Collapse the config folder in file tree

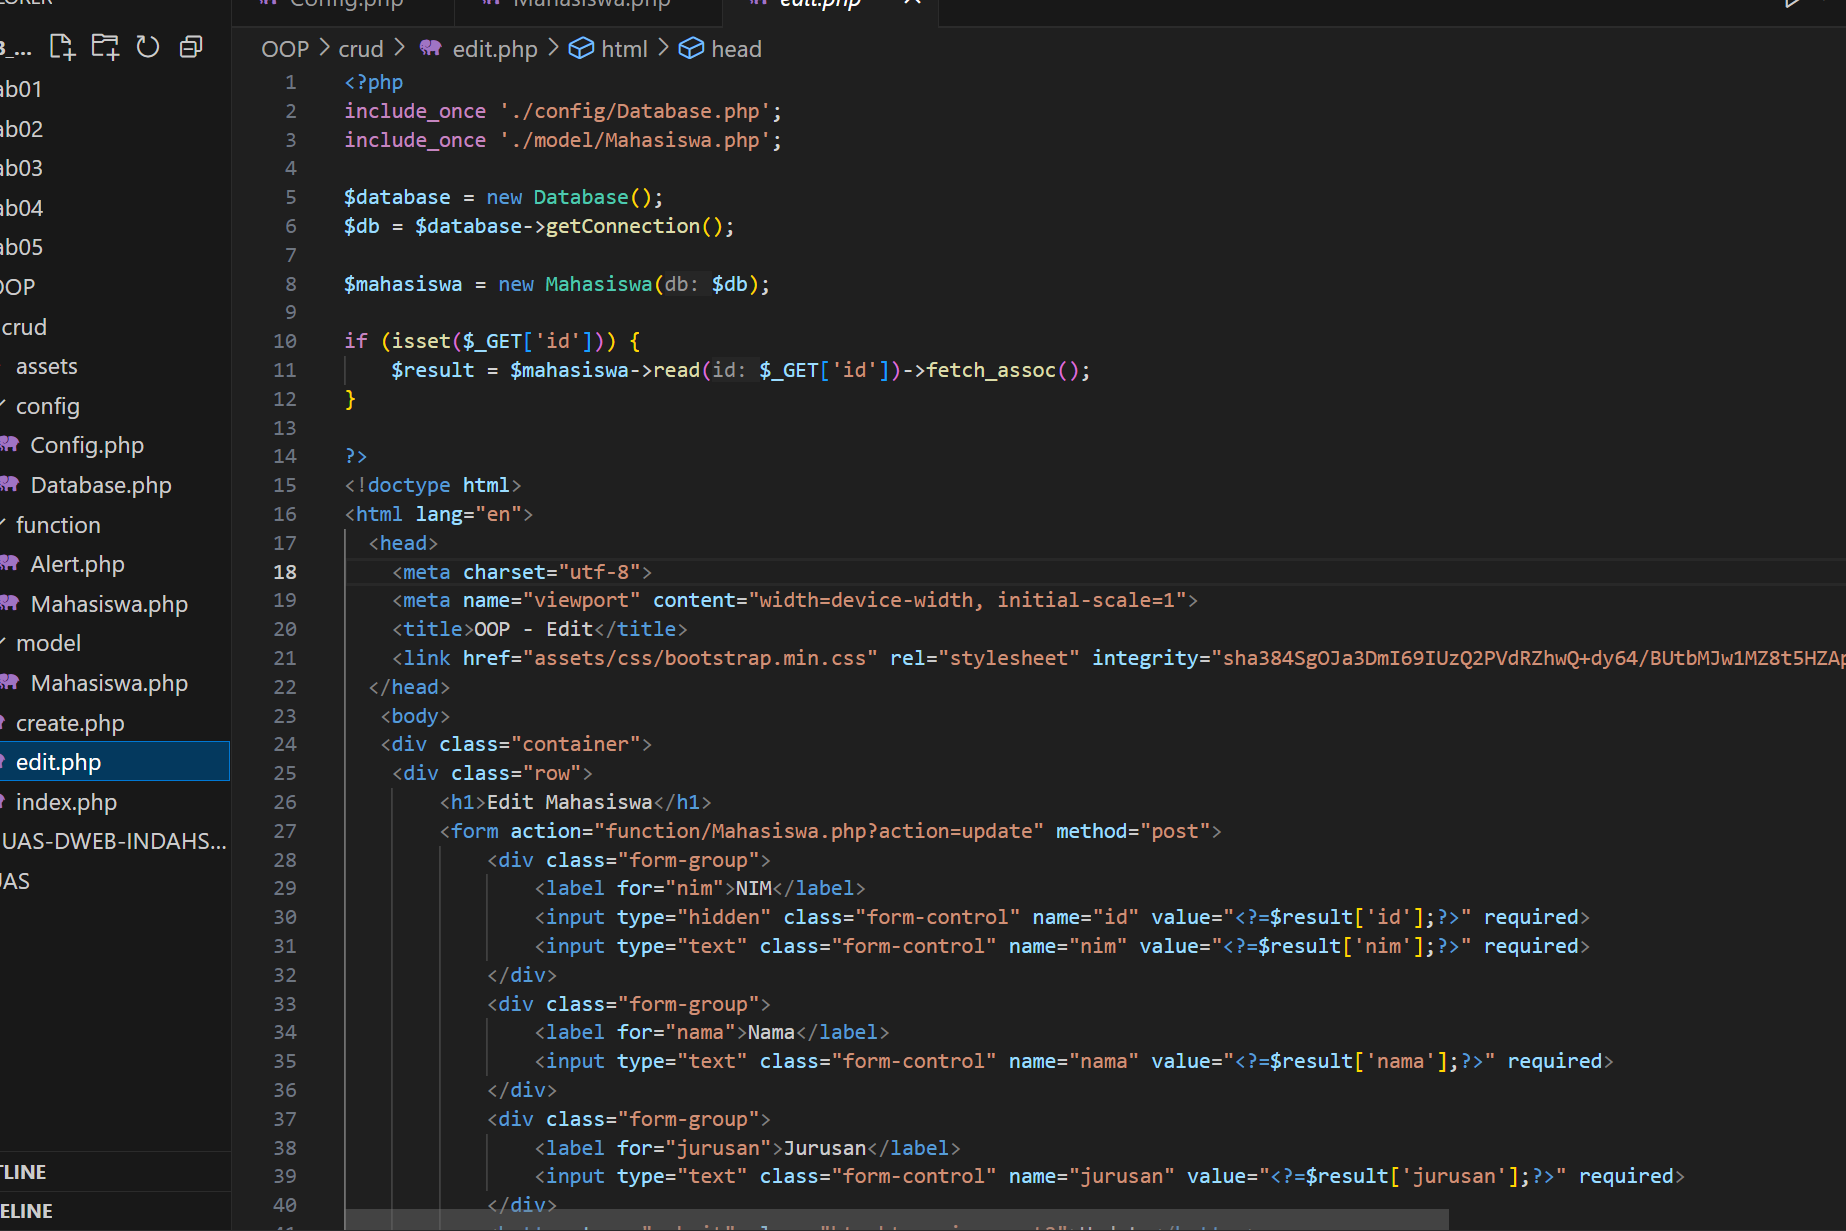tap(47, 406)
